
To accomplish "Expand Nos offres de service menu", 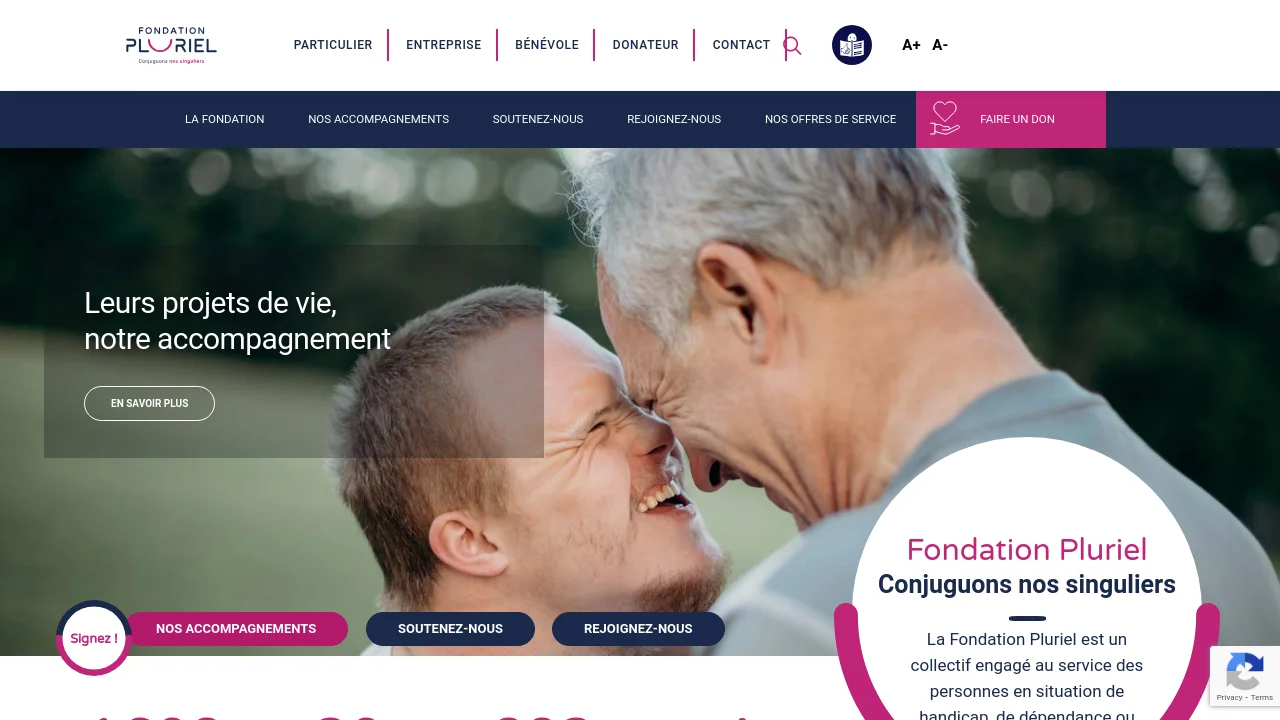I will (830, 119).
